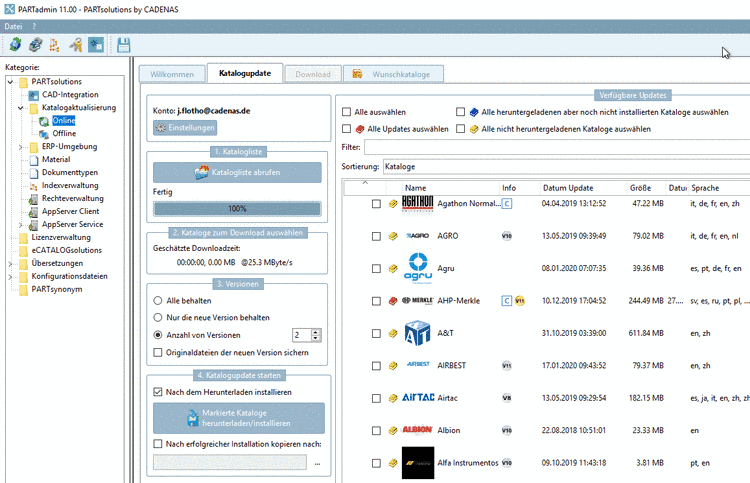
Task: Click the Filter input field
Action: pyautogui.click(x=557, y=147)
